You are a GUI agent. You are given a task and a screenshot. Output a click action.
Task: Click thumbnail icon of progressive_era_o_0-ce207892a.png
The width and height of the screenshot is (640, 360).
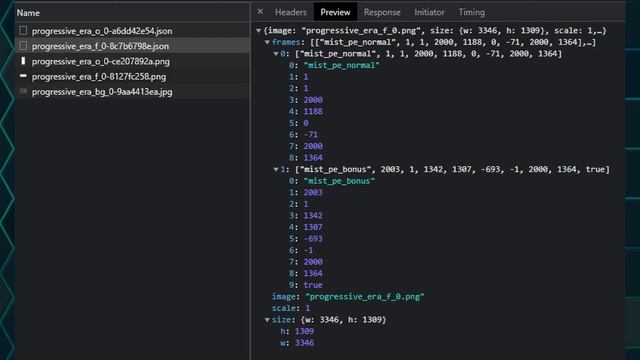tap(23, 61)
